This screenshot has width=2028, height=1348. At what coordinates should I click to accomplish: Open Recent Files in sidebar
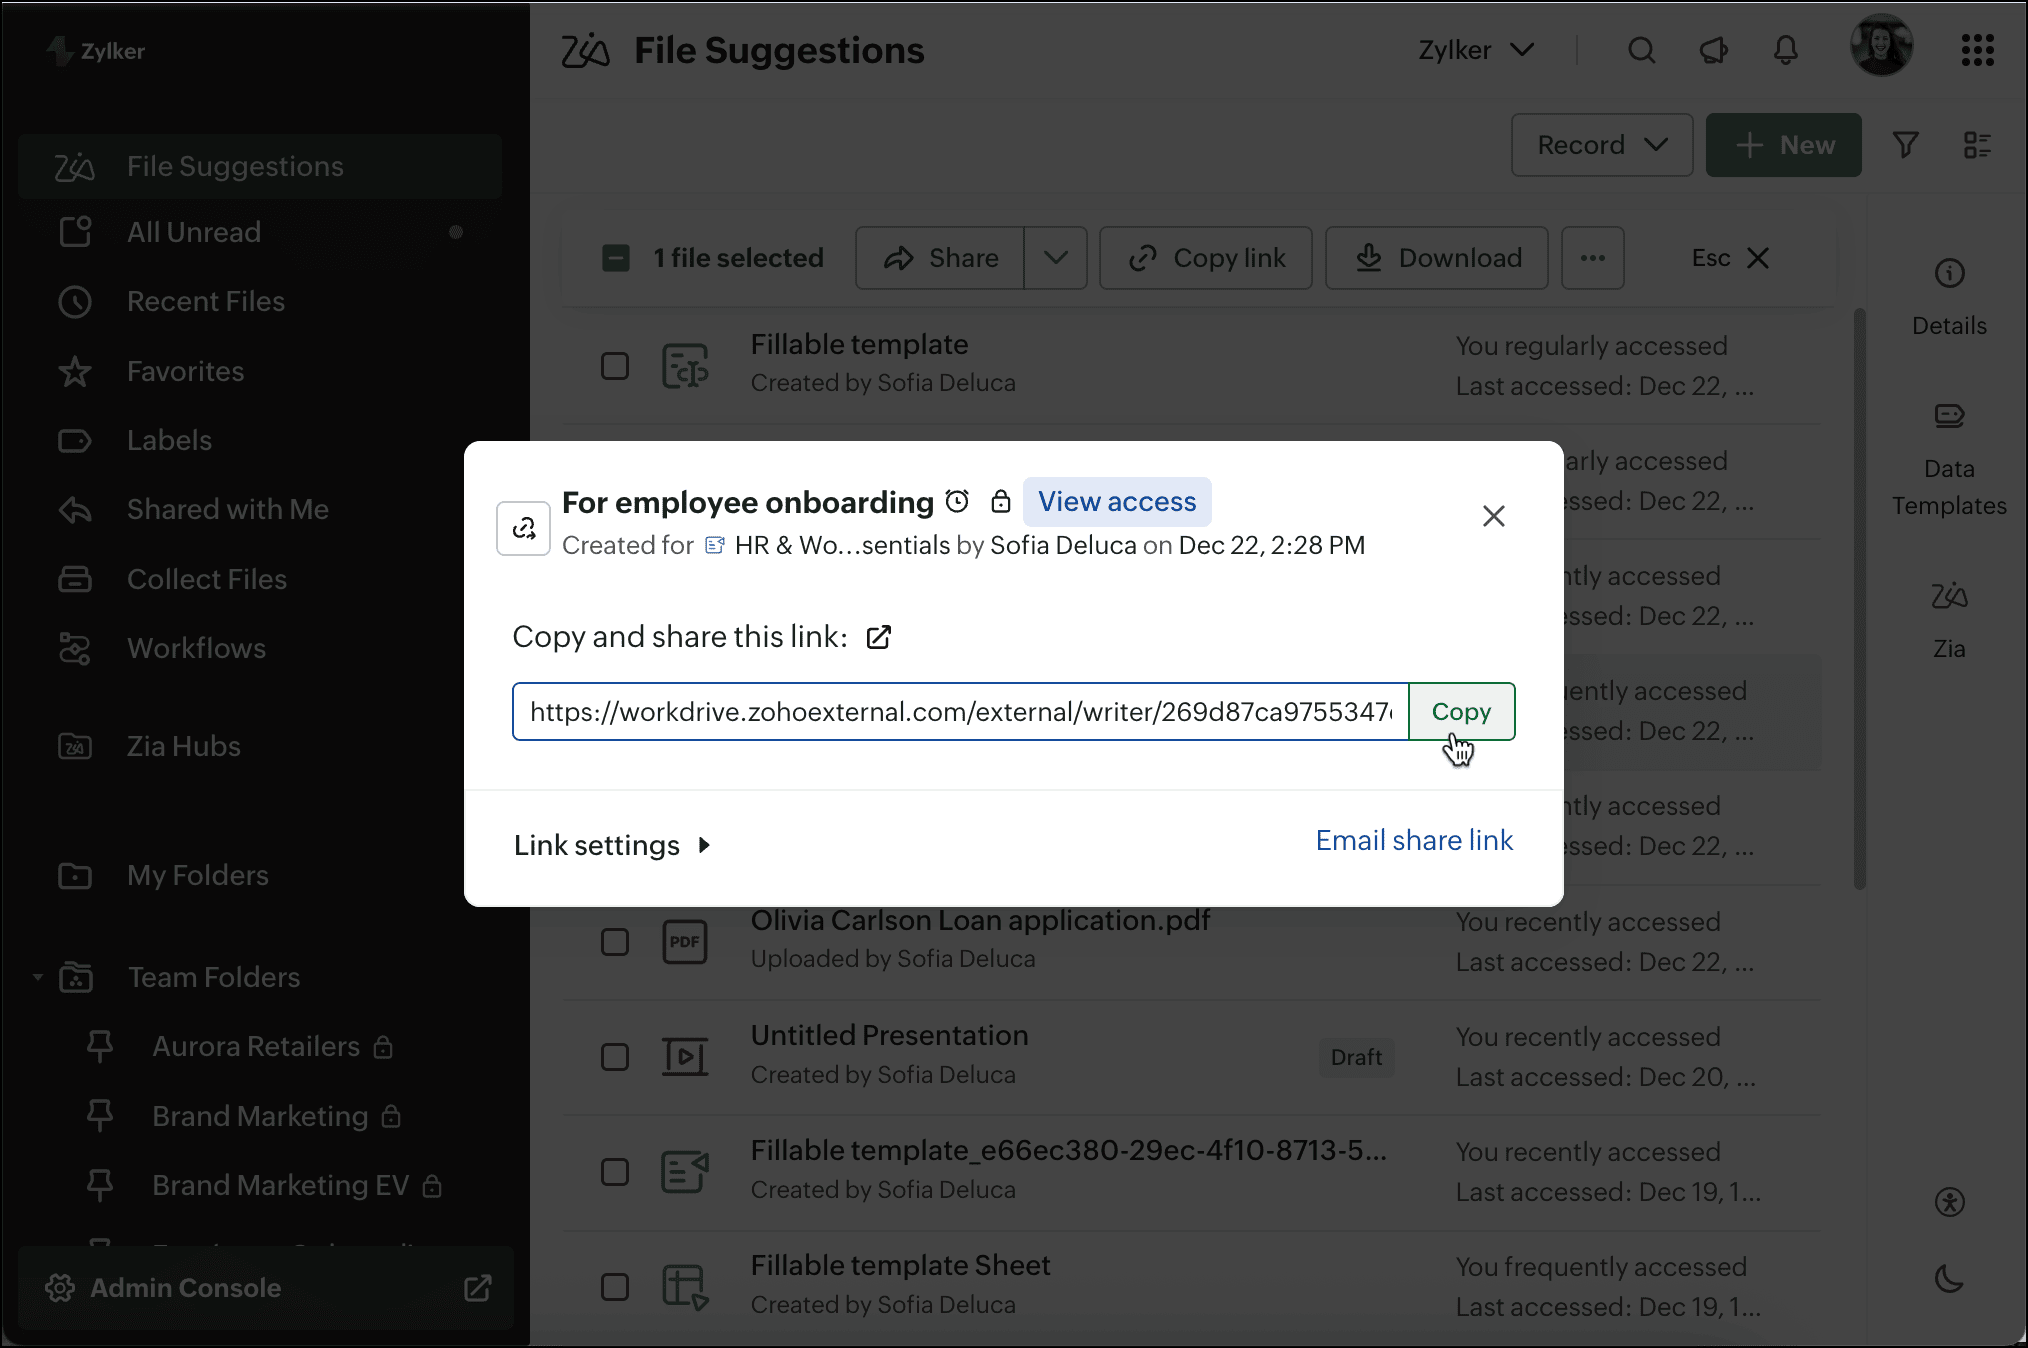coord(206,301)
